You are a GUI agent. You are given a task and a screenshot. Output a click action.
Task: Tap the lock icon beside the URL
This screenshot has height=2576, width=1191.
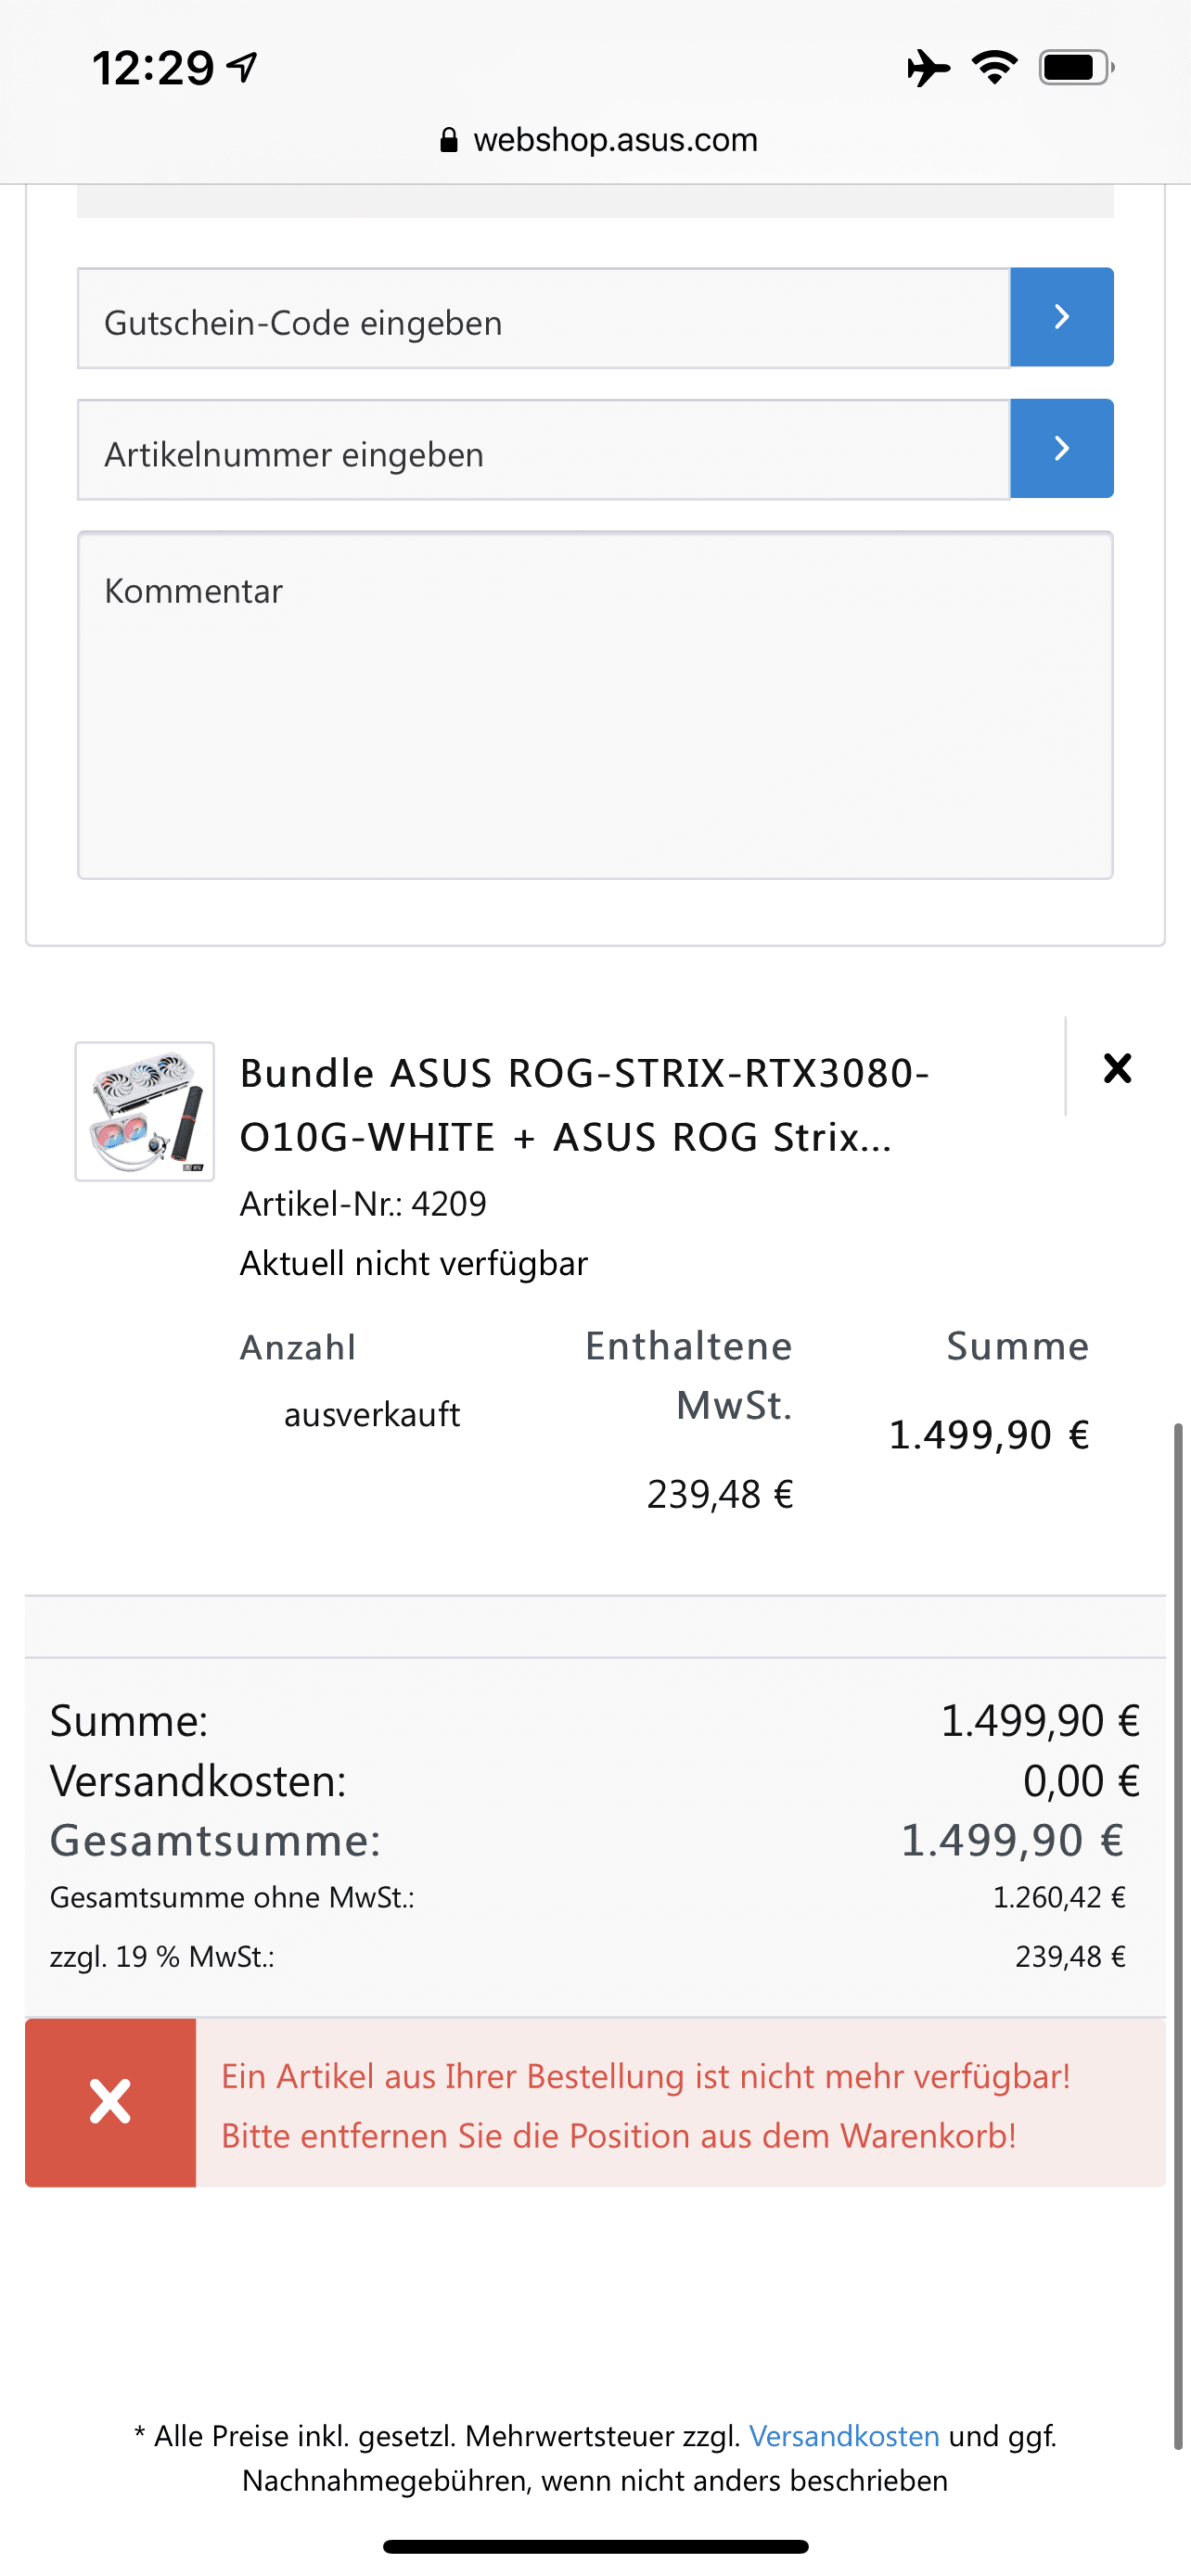[449, 141]
